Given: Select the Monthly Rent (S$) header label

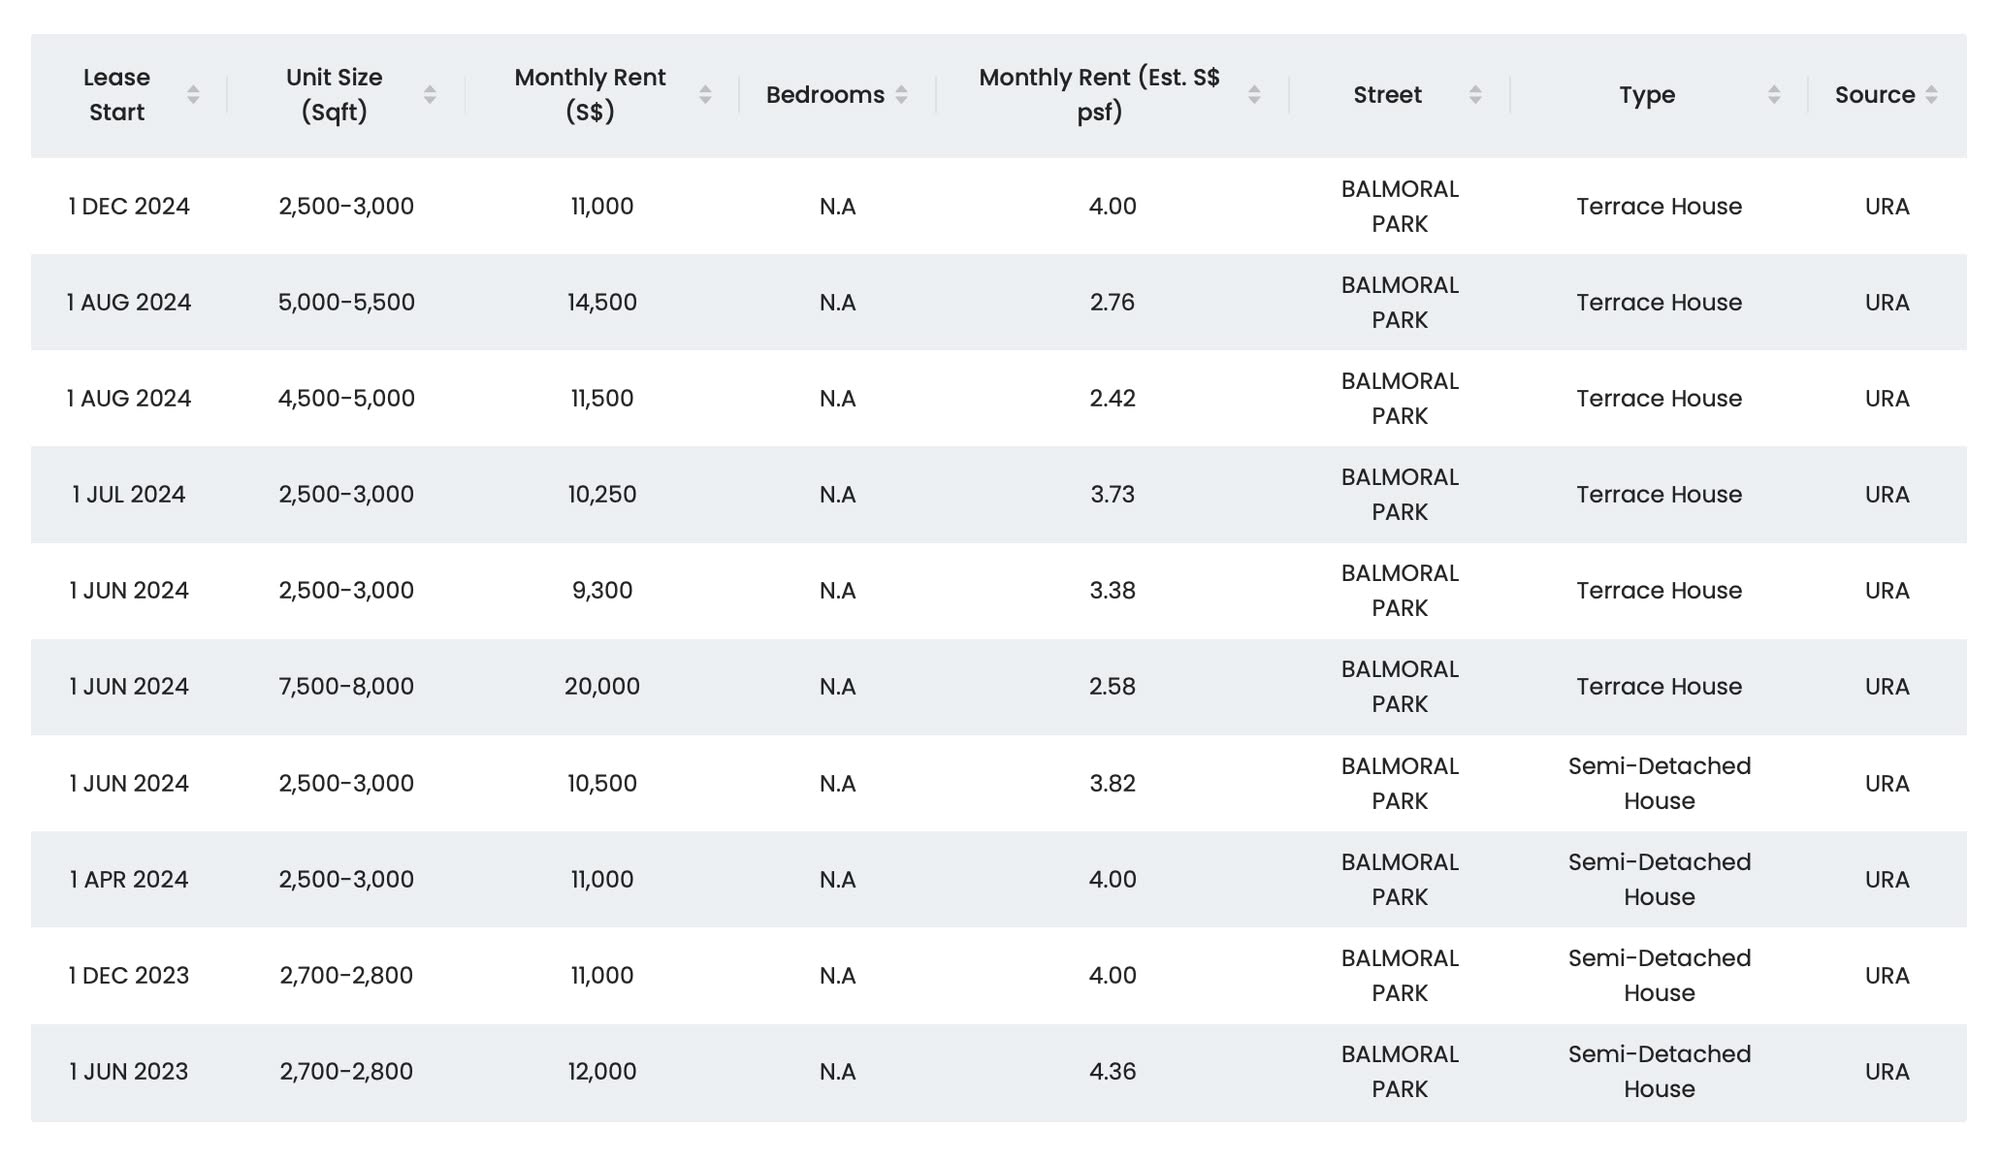Looking at the screenshot, I should point(590,95).
